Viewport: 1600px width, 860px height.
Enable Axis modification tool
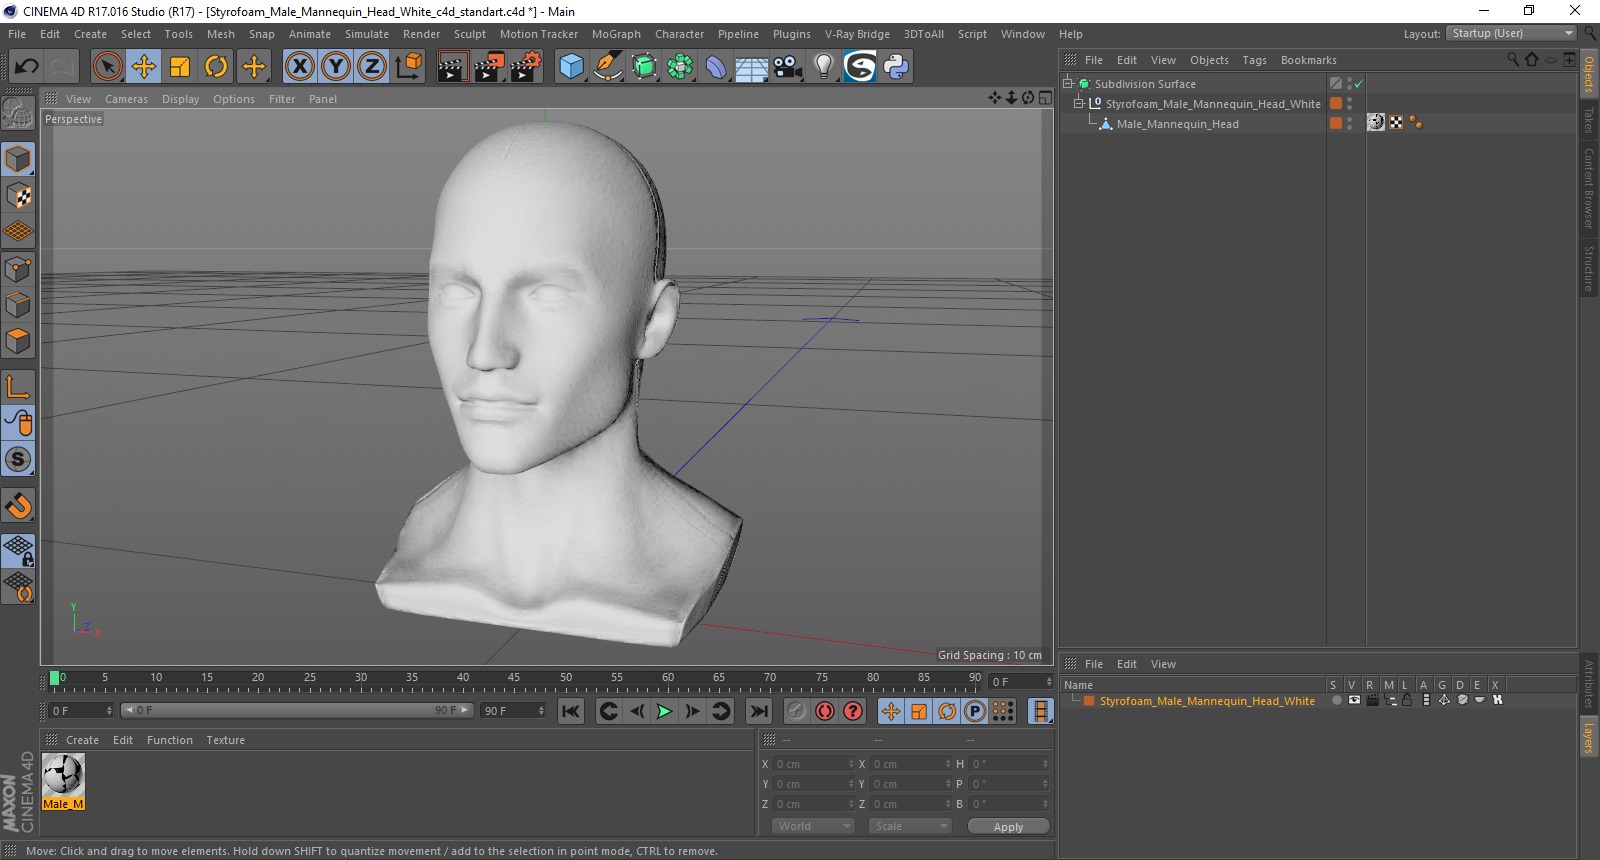click(18, 387)
